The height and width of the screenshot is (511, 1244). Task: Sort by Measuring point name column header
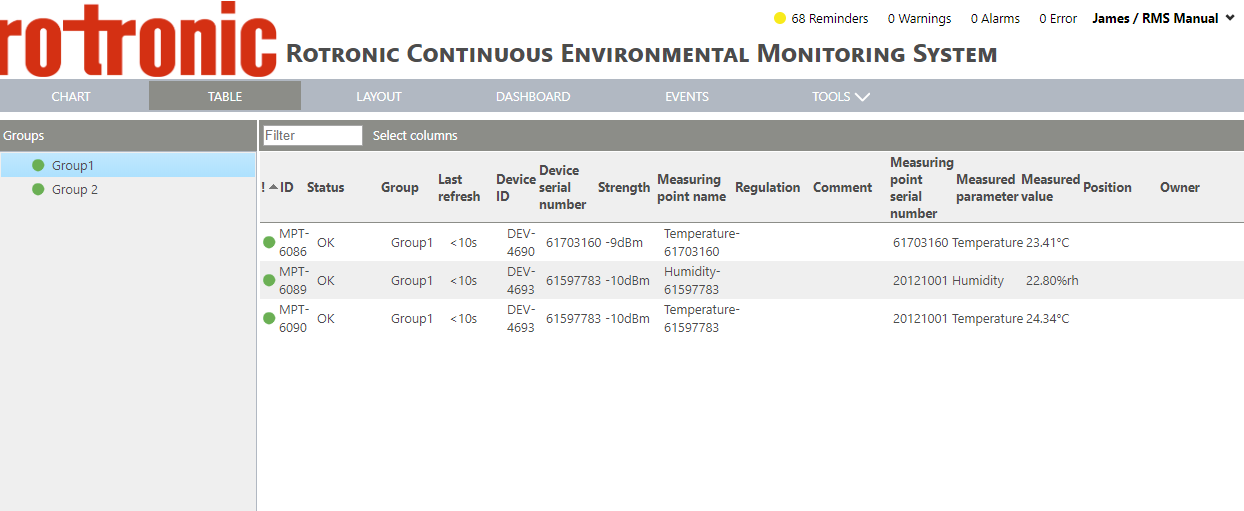click(x=691, y=188)
